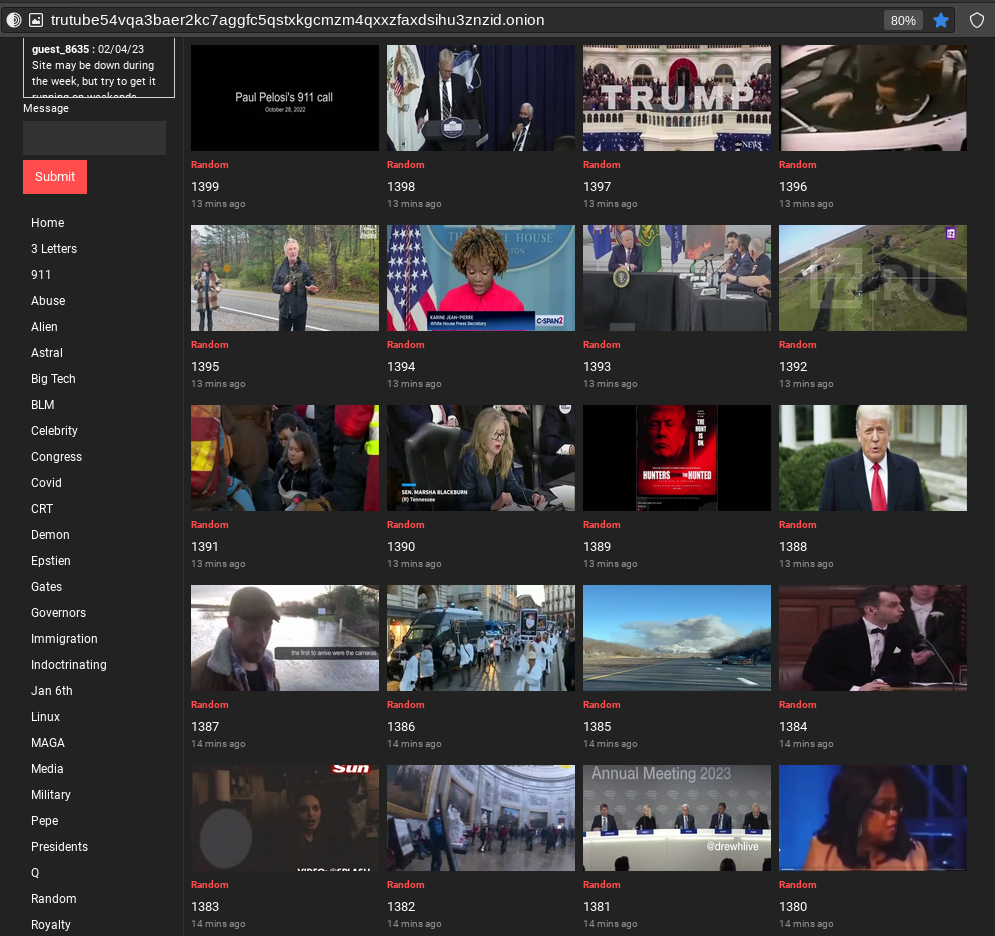
Task: Reset the 80% zoom level indicator
Action: click(903, 20)
